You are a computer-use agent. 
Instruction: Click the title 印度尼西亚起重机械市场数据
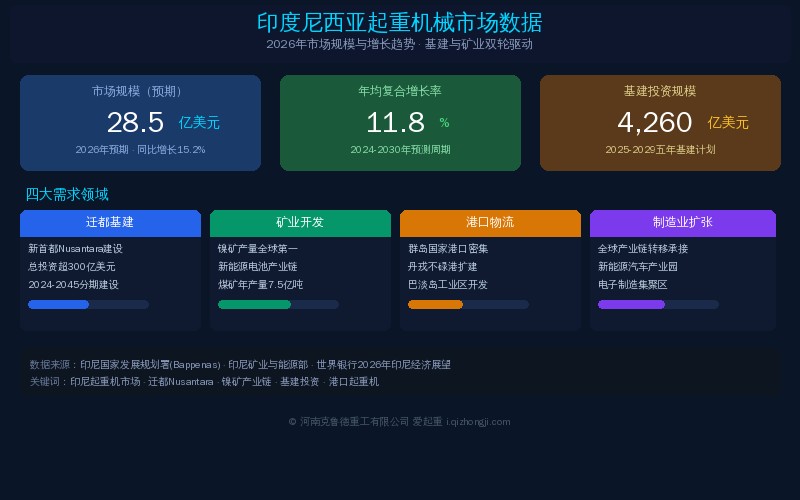tap(399, 23)
